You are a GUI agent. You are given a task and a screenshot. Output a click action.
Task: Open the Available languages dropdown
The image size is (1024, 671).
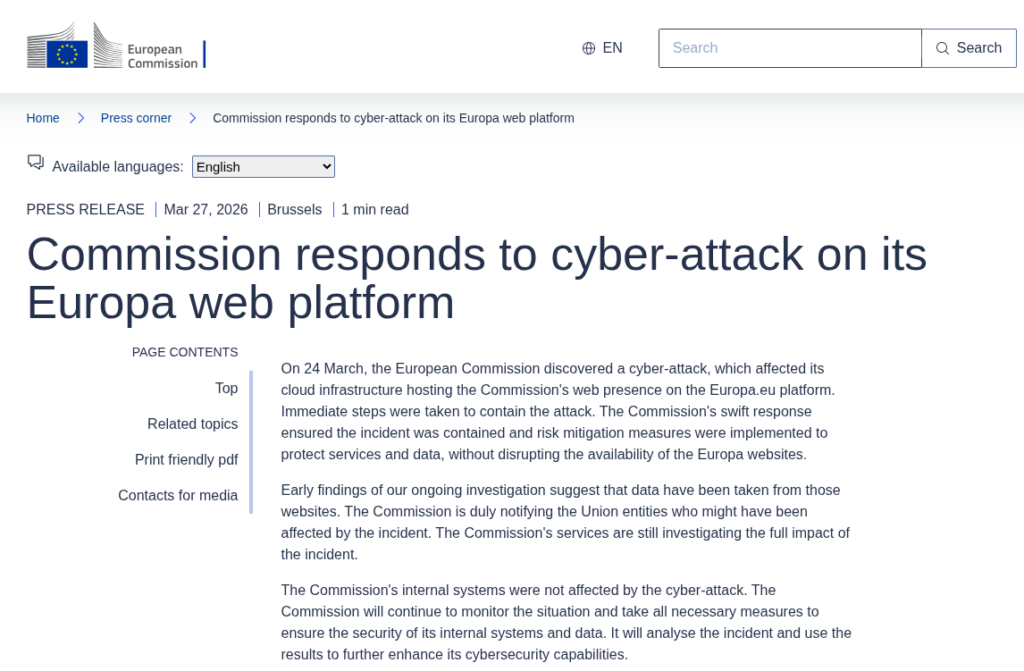coord(263,167)
